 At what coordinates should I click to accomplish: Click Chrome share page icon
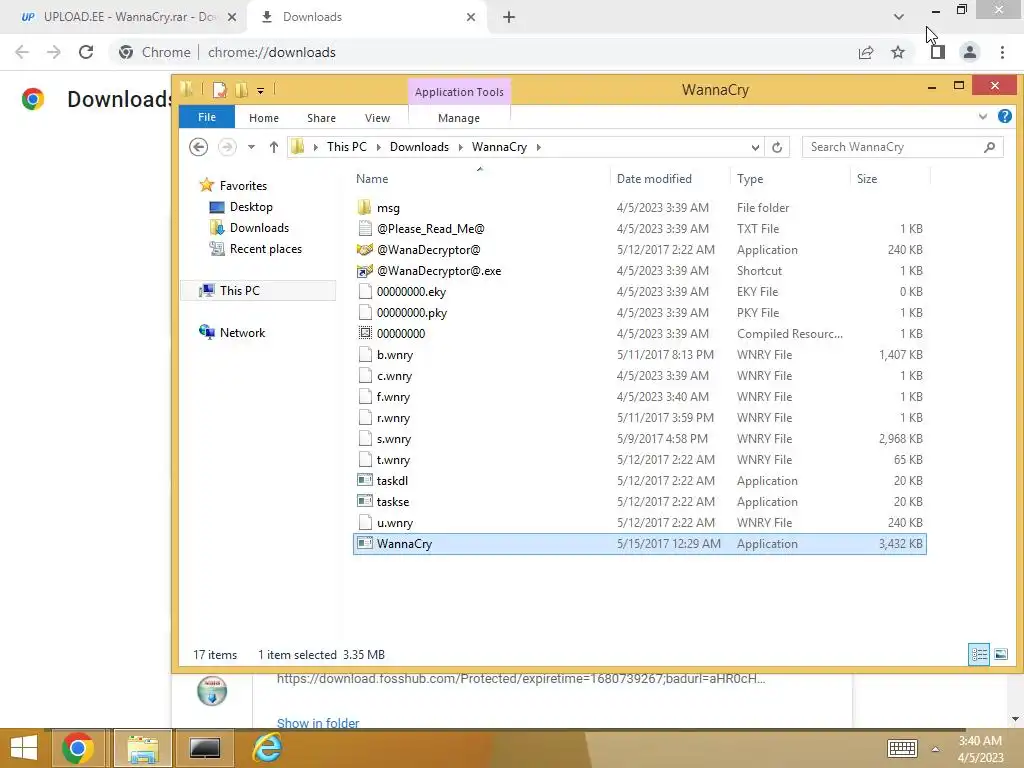[x=866, y=52]
